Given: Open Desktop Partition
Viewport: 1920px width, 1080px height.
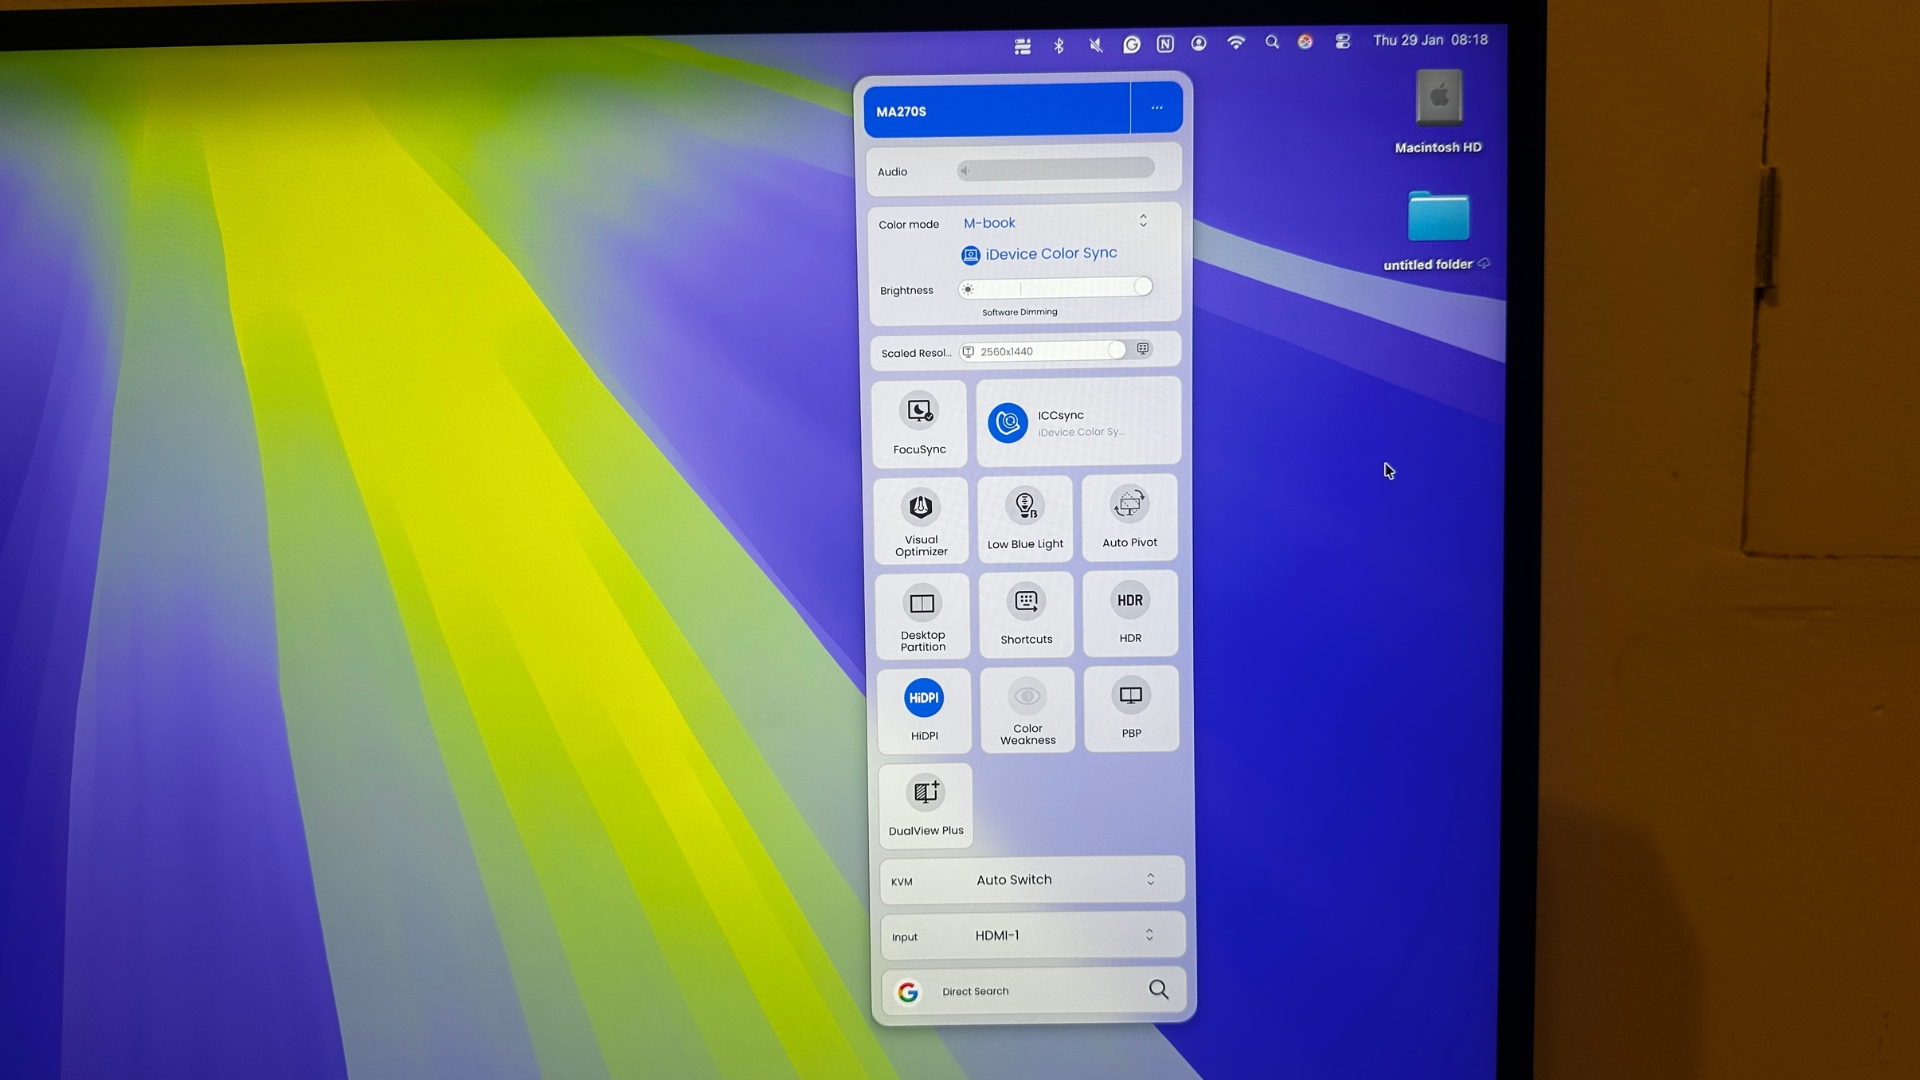Looking at the screenshot, I should pos(922,614).
